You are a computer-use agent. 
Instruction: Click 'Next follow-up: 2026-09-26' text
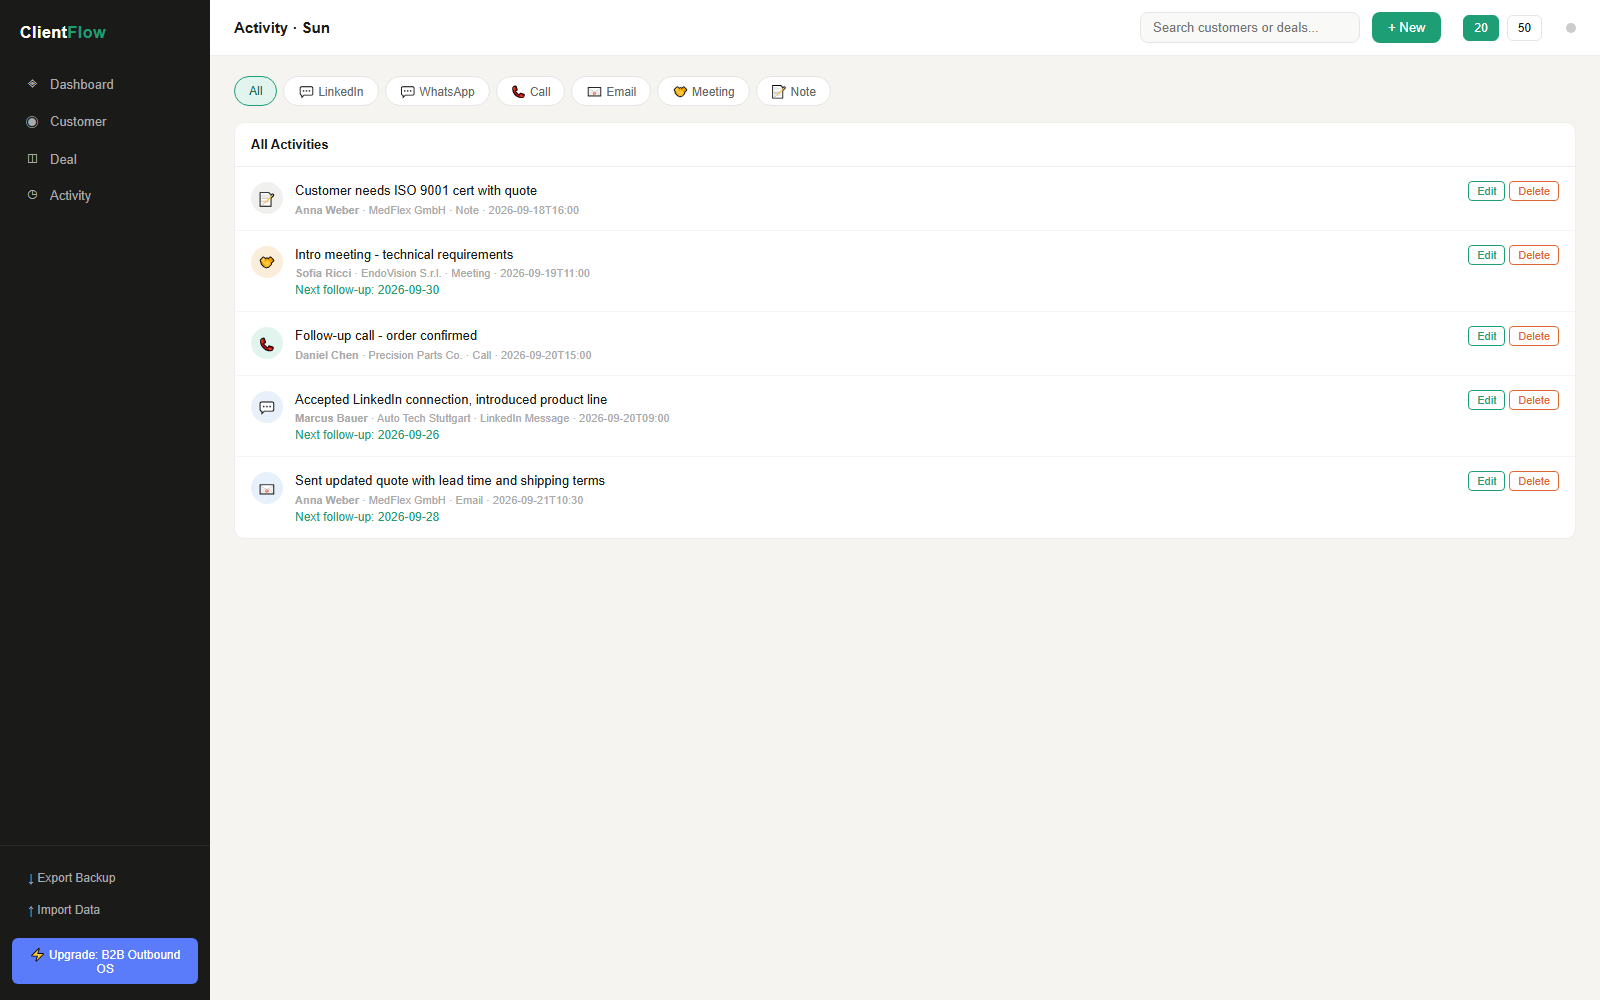pyautogui.click(x=367, y=435)
